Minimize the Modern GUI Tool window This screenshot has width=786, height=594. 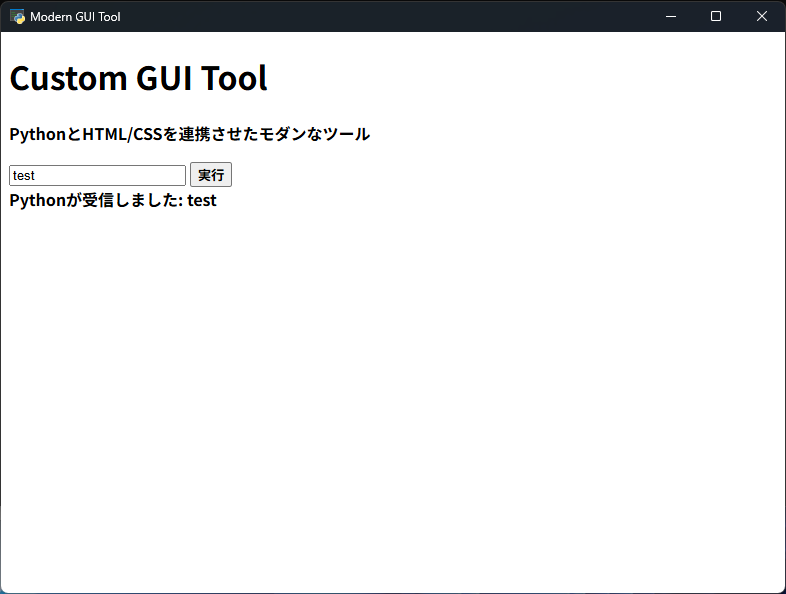(x=670, y=16)
